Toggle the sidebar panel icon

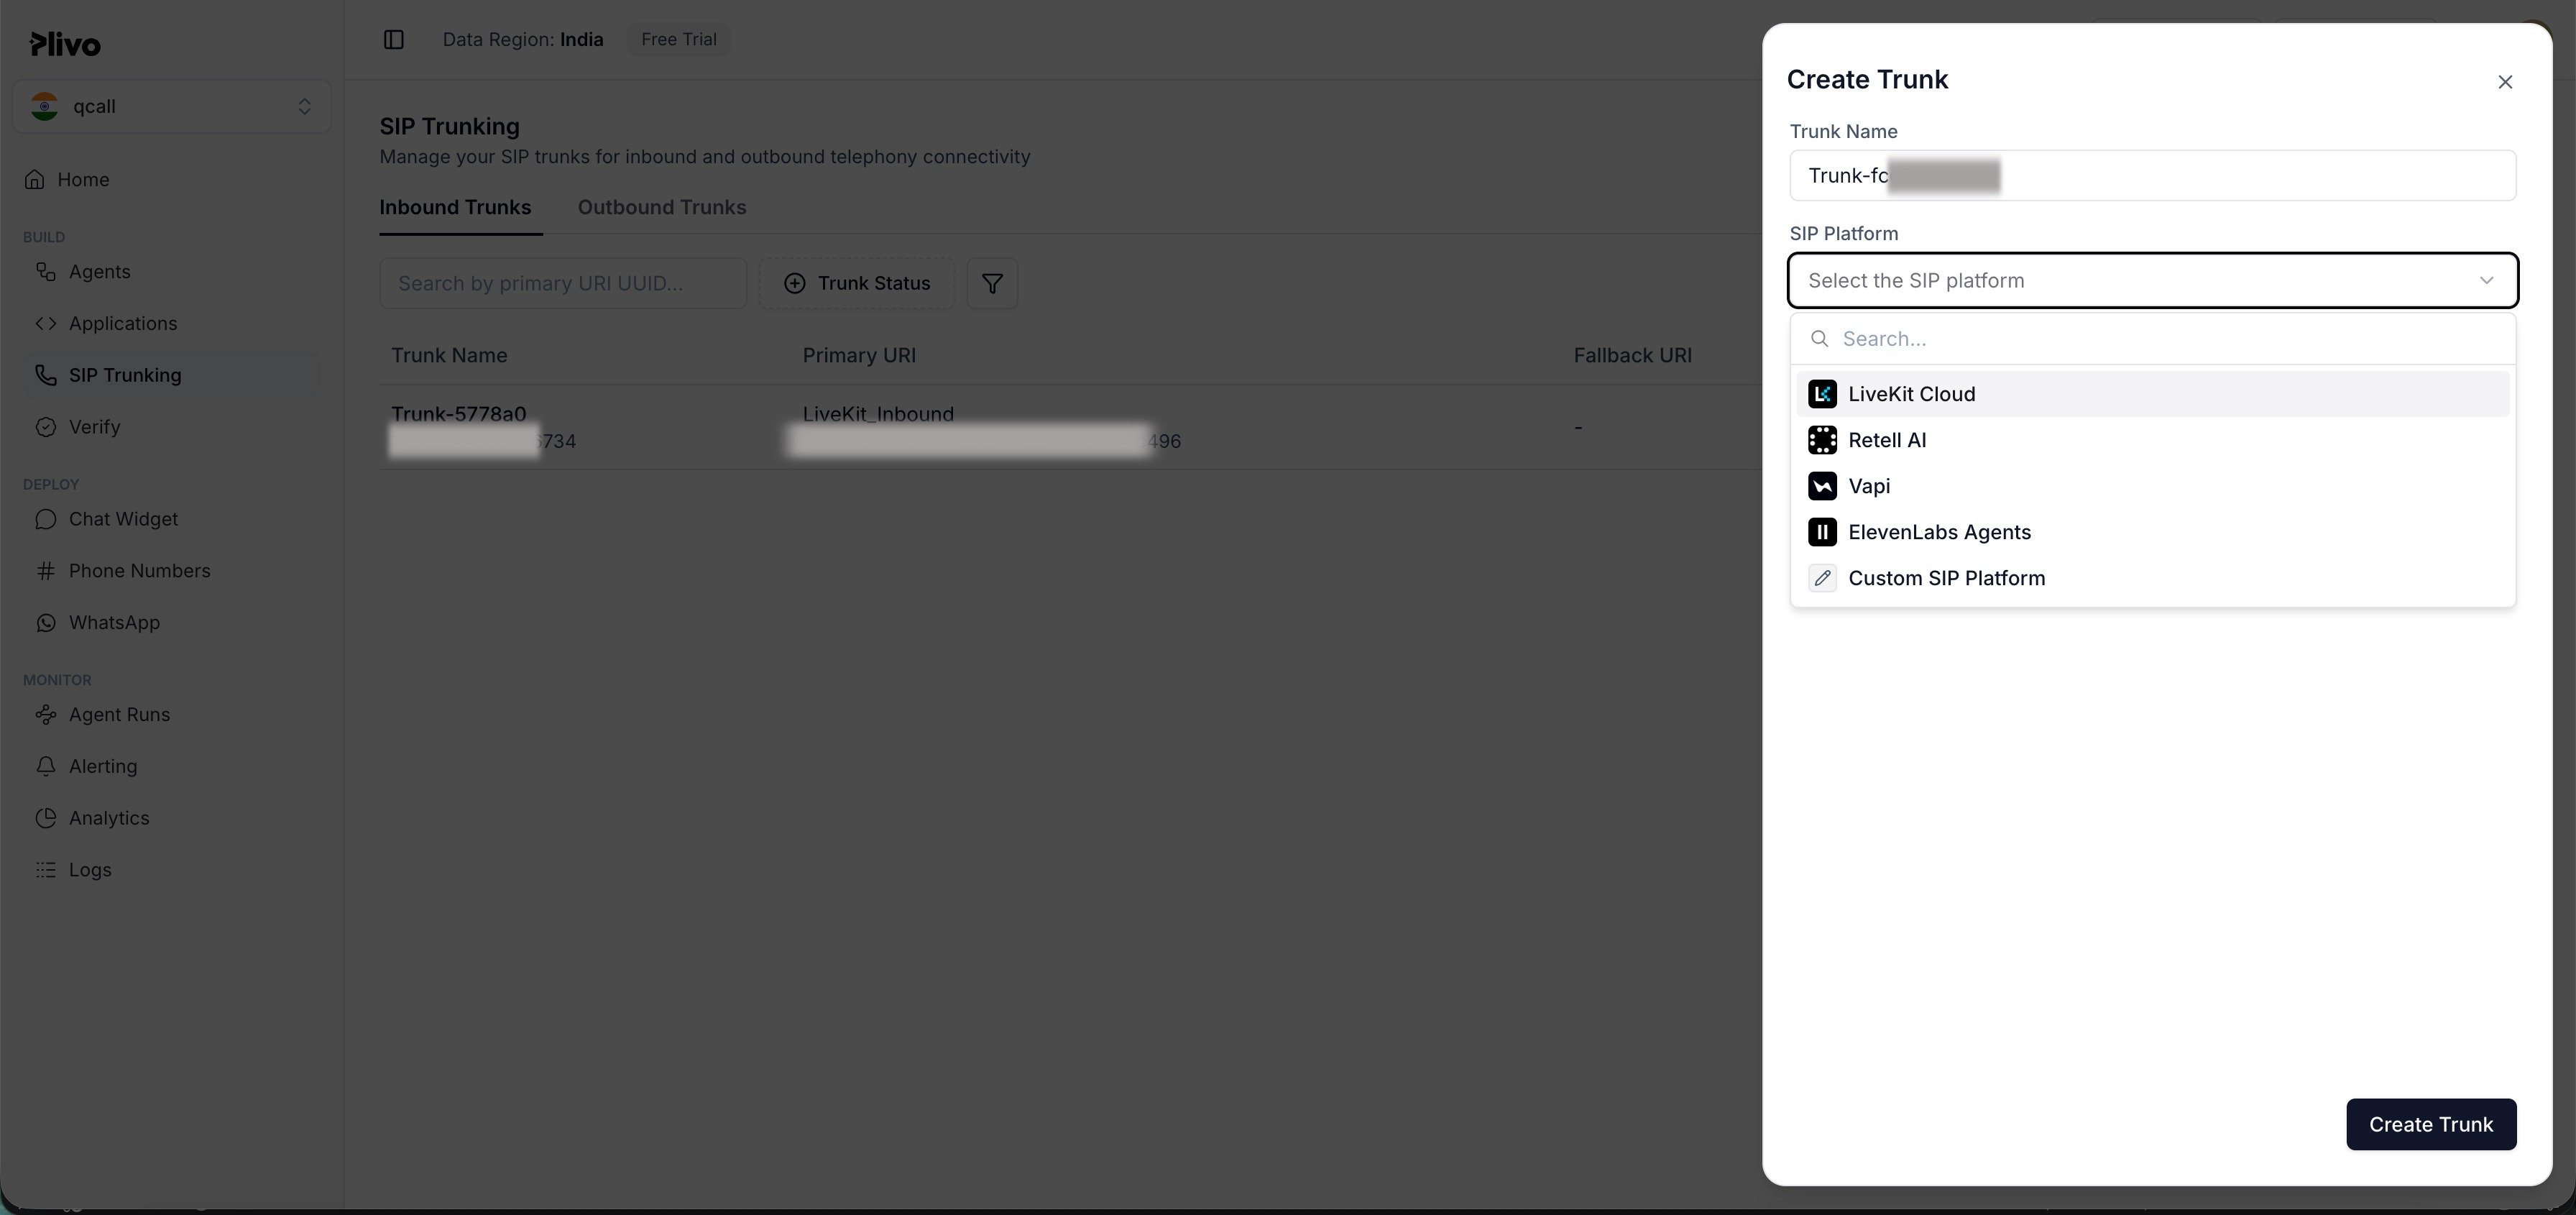(393, 40)
